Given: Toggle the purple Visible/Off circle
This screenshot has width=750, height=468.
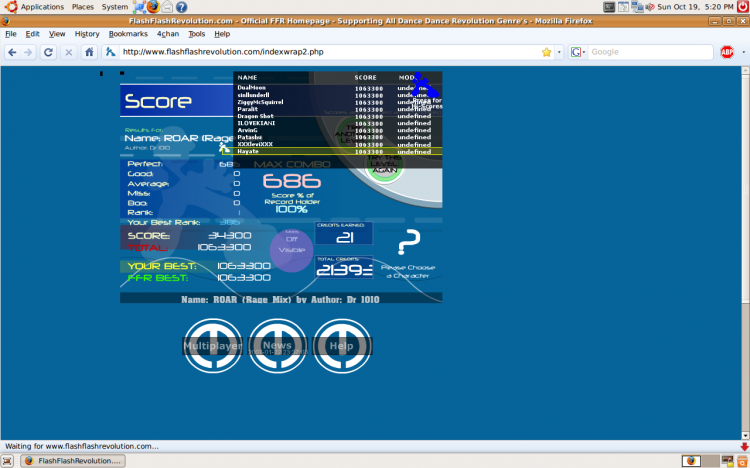Looking at the screenshot, I should point(293,250).
